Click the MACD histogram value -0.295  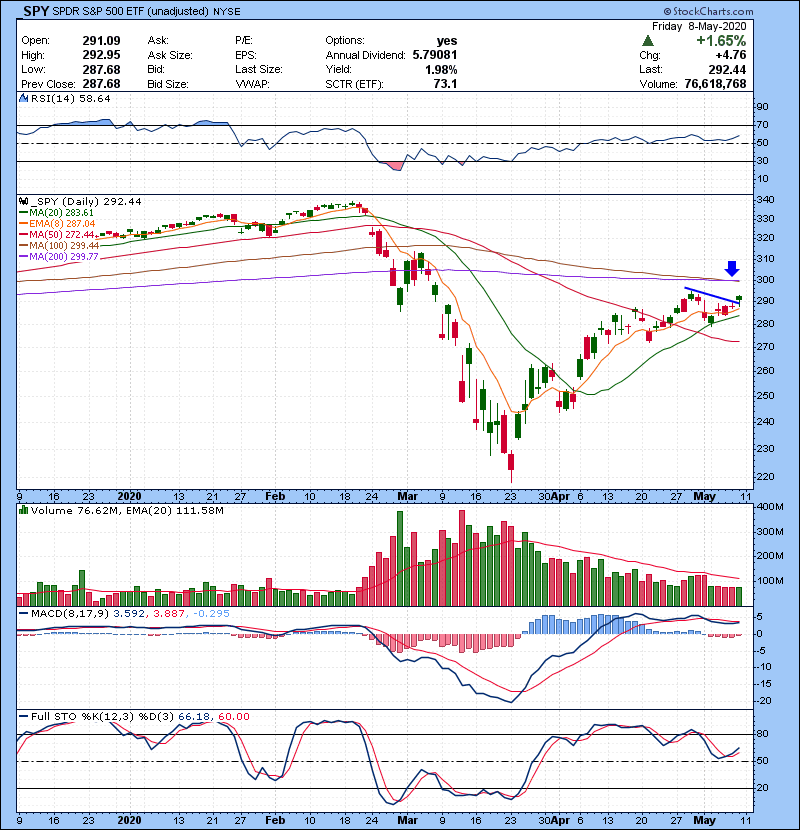click(x=211, y=614)
